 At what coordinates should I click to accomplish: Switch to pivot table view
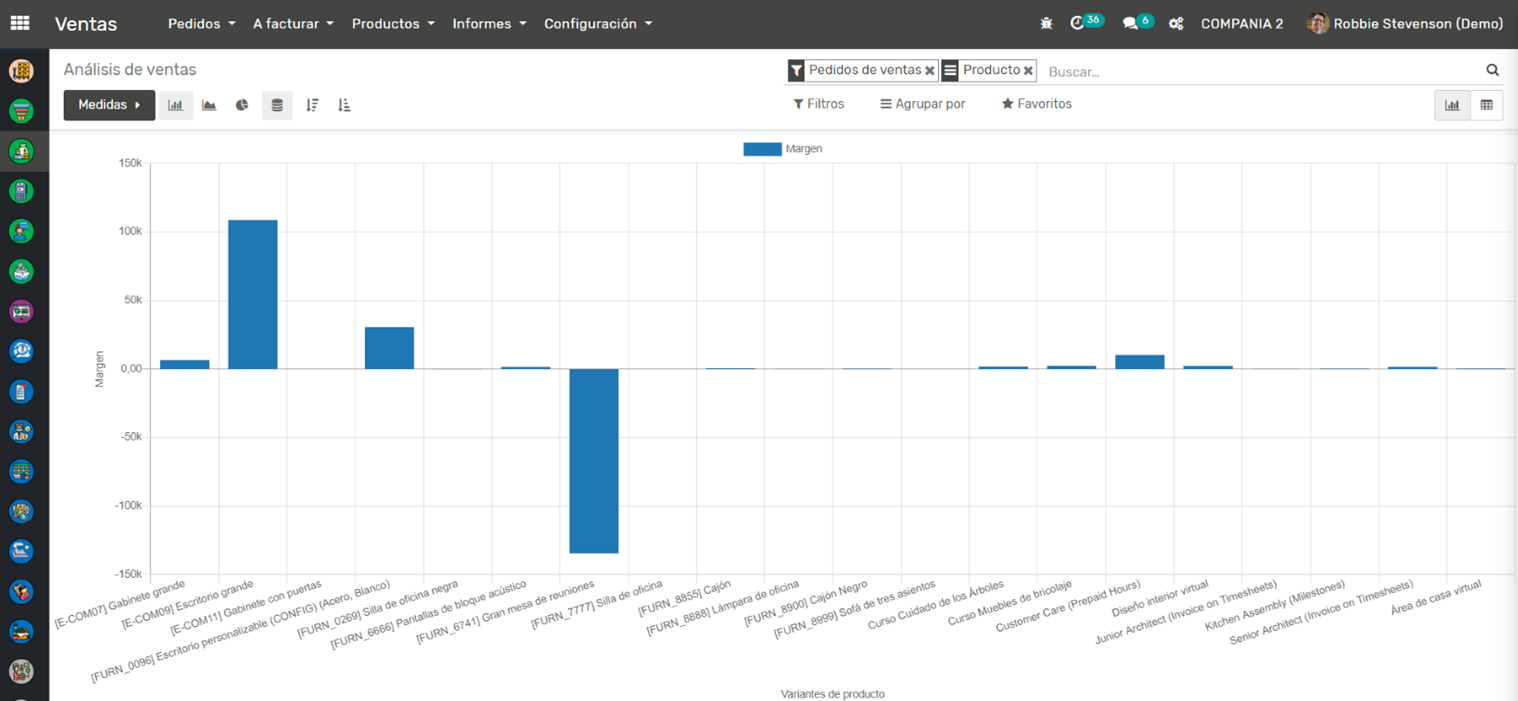[1486, 105]
